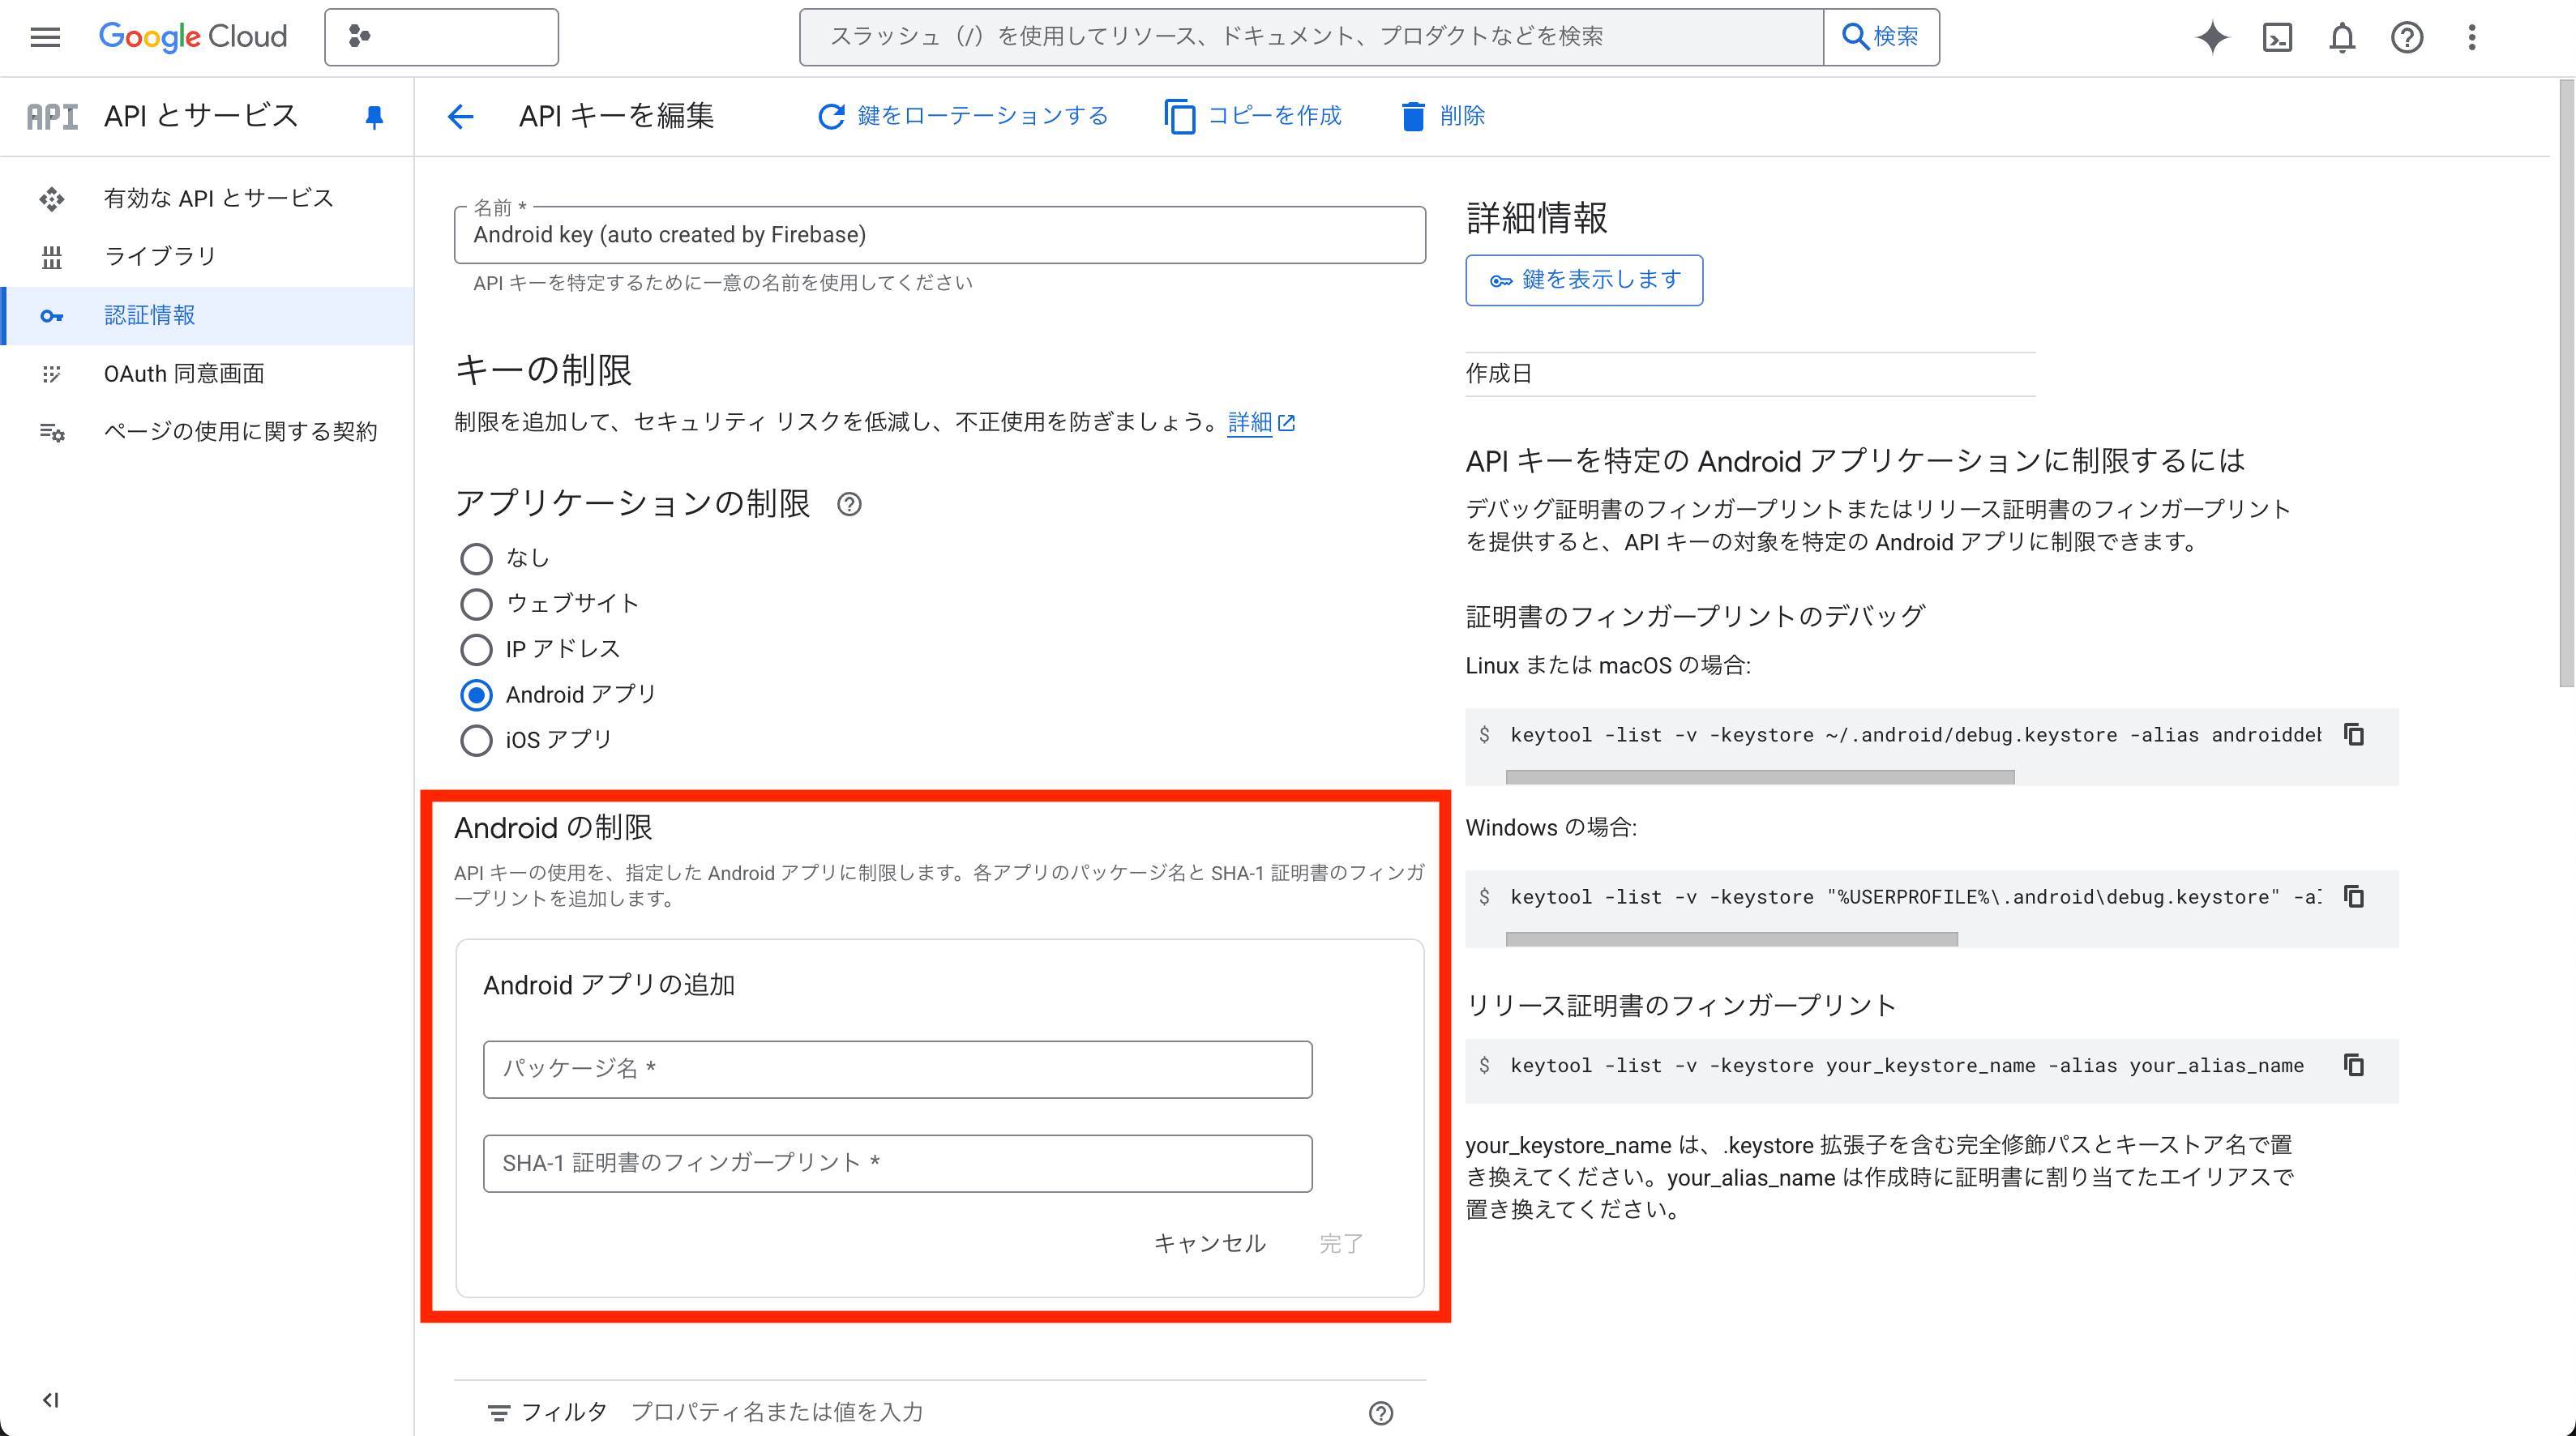Screen dimensions: 2576x1436
Task: Copy the Windows keytool command
Action: point(2354,897)
